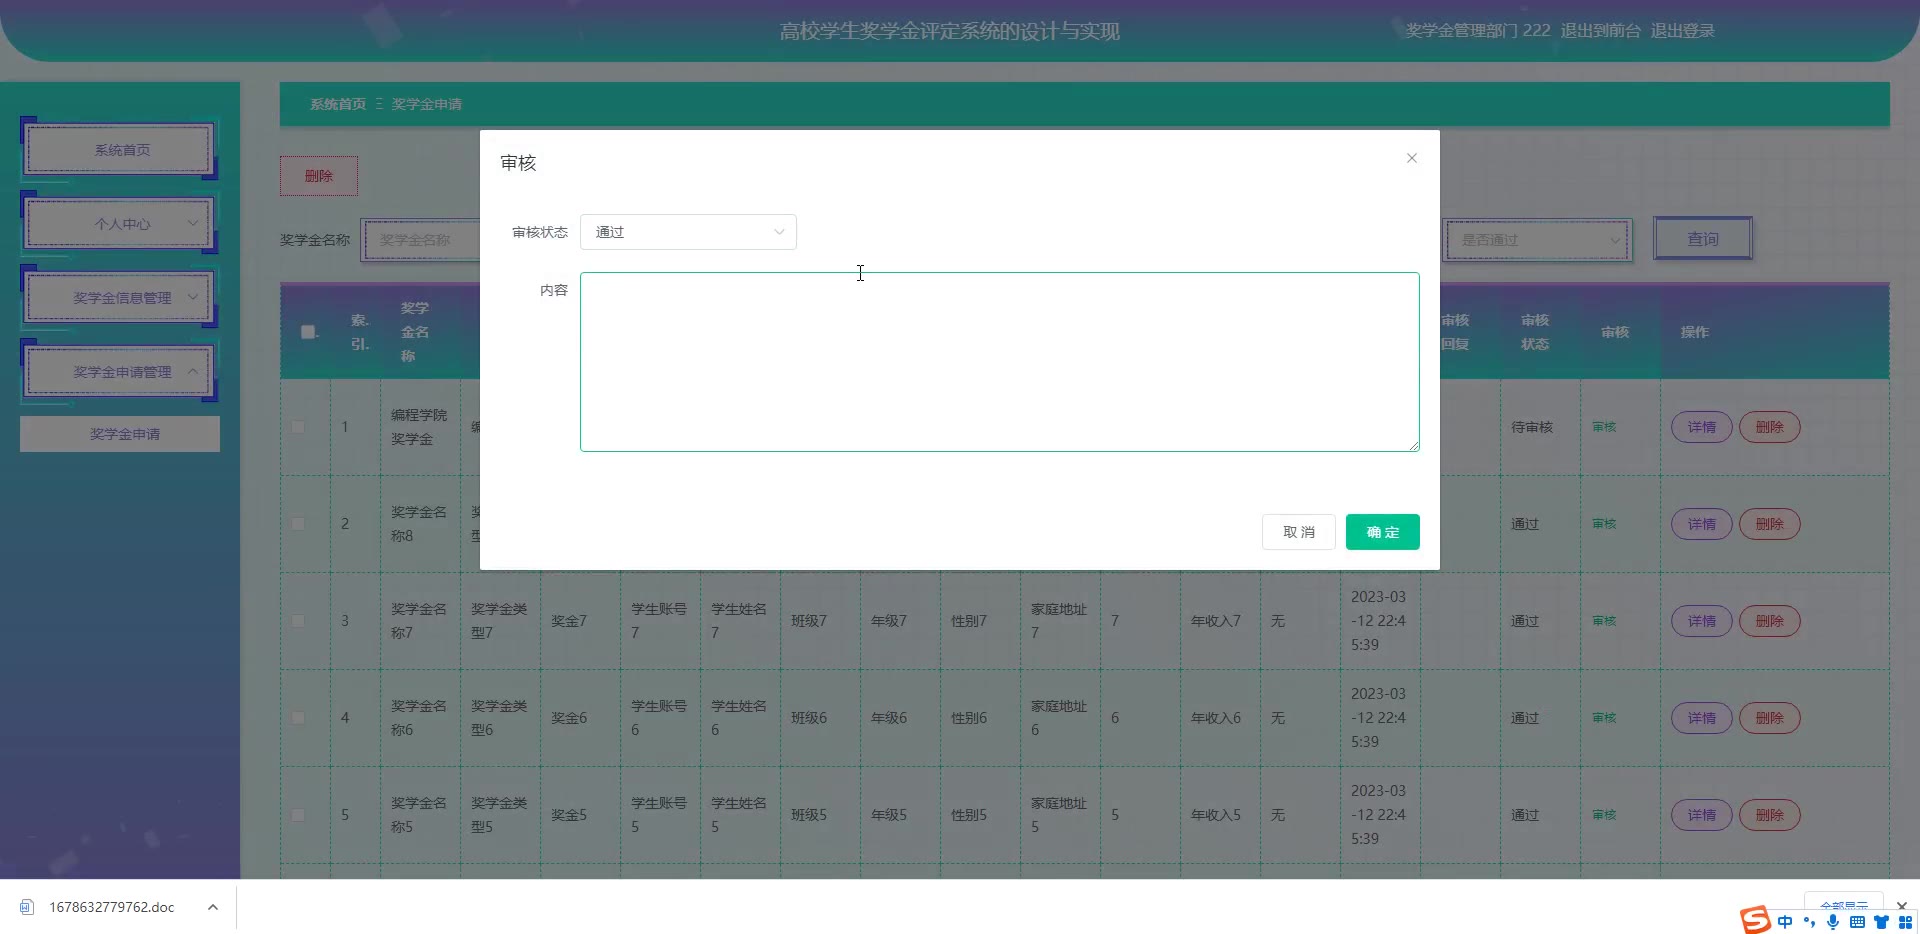This screenshot has height=934, width=1920.
Task: Click 退出登录 in the header
Action: coord(1682,31)
